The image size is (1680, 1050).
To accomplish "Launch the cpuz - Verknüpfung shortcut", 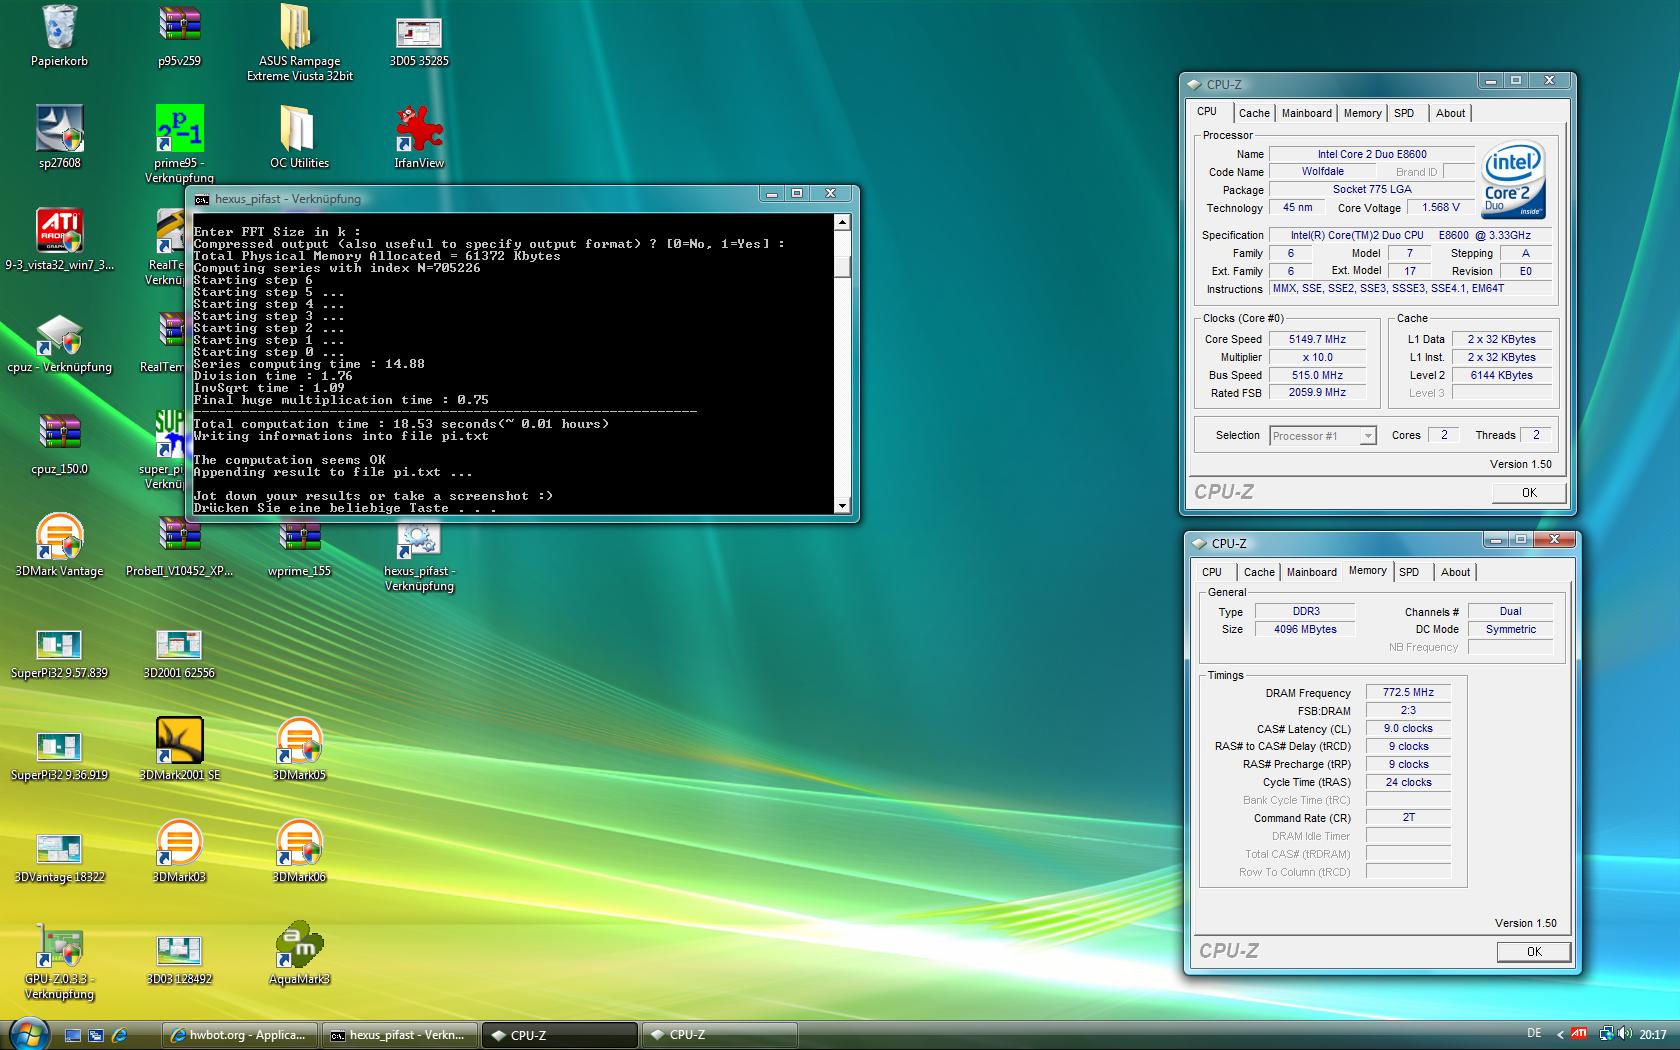I will tap(59, 343).
